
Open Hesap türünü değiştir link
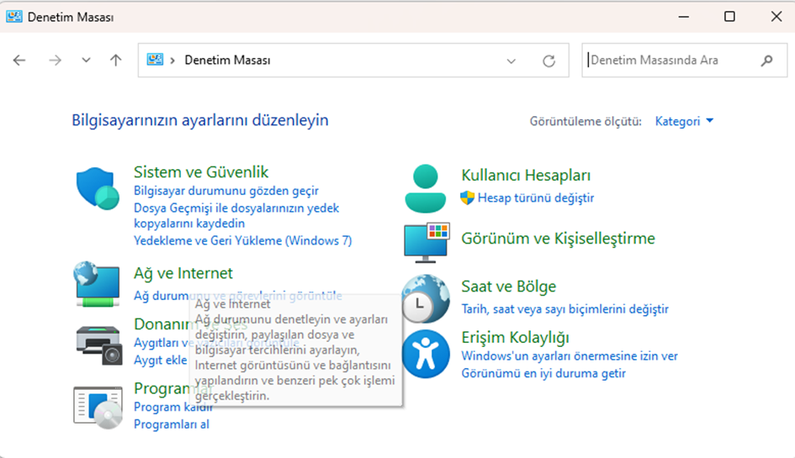pyautogui.click(x=535, y=198)
